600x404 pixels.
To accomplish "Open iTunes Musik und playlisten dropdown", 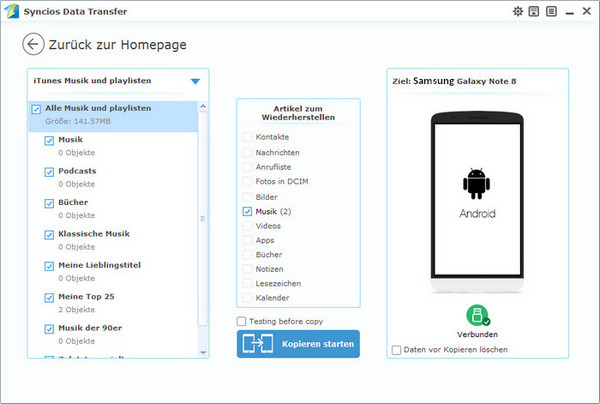I will click(195, 81).
